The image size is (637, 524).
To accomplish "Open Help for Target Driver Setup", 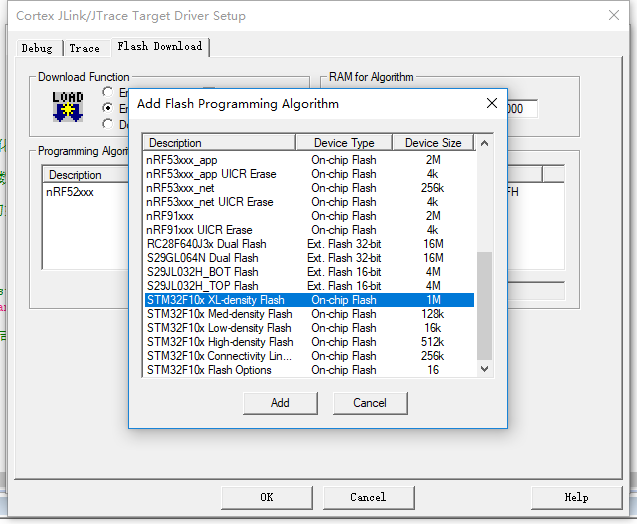I will coord(576,497).
